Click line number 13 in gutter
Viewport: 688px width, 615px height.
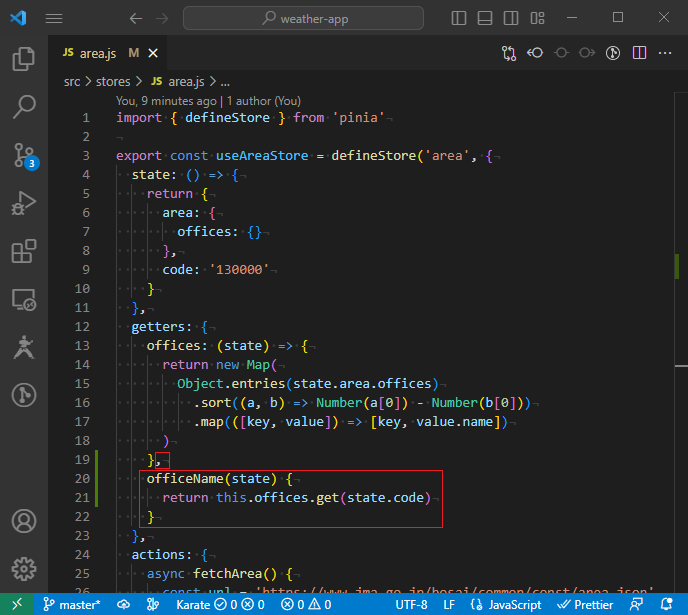tap(82, 346)
